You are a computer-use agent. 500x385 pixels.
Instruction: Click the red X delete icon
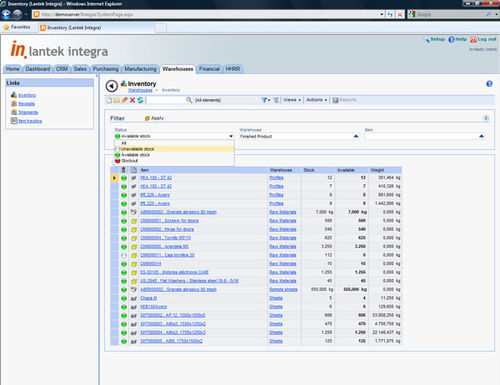132,100
